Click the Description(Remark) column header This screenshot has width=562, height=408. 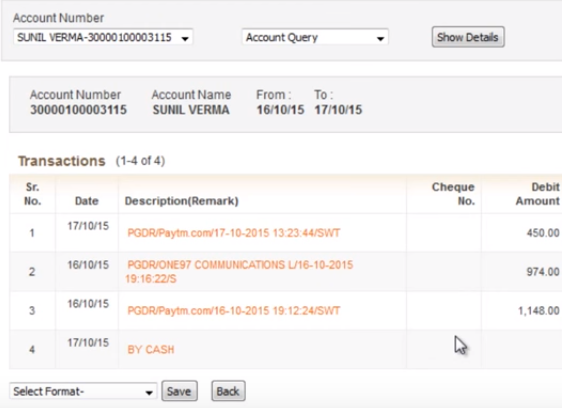181,201
